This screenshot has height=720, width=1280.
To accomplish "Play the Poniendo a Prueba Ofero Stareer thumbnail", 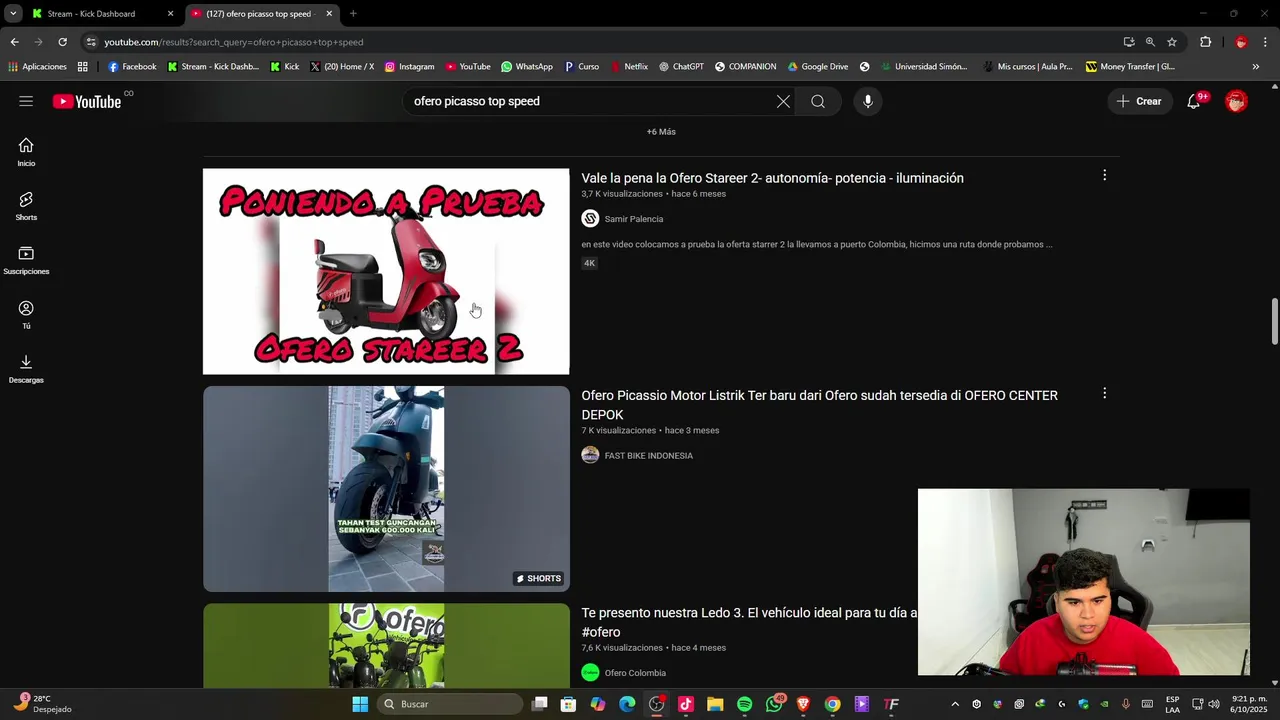I will tap(386, 271).
